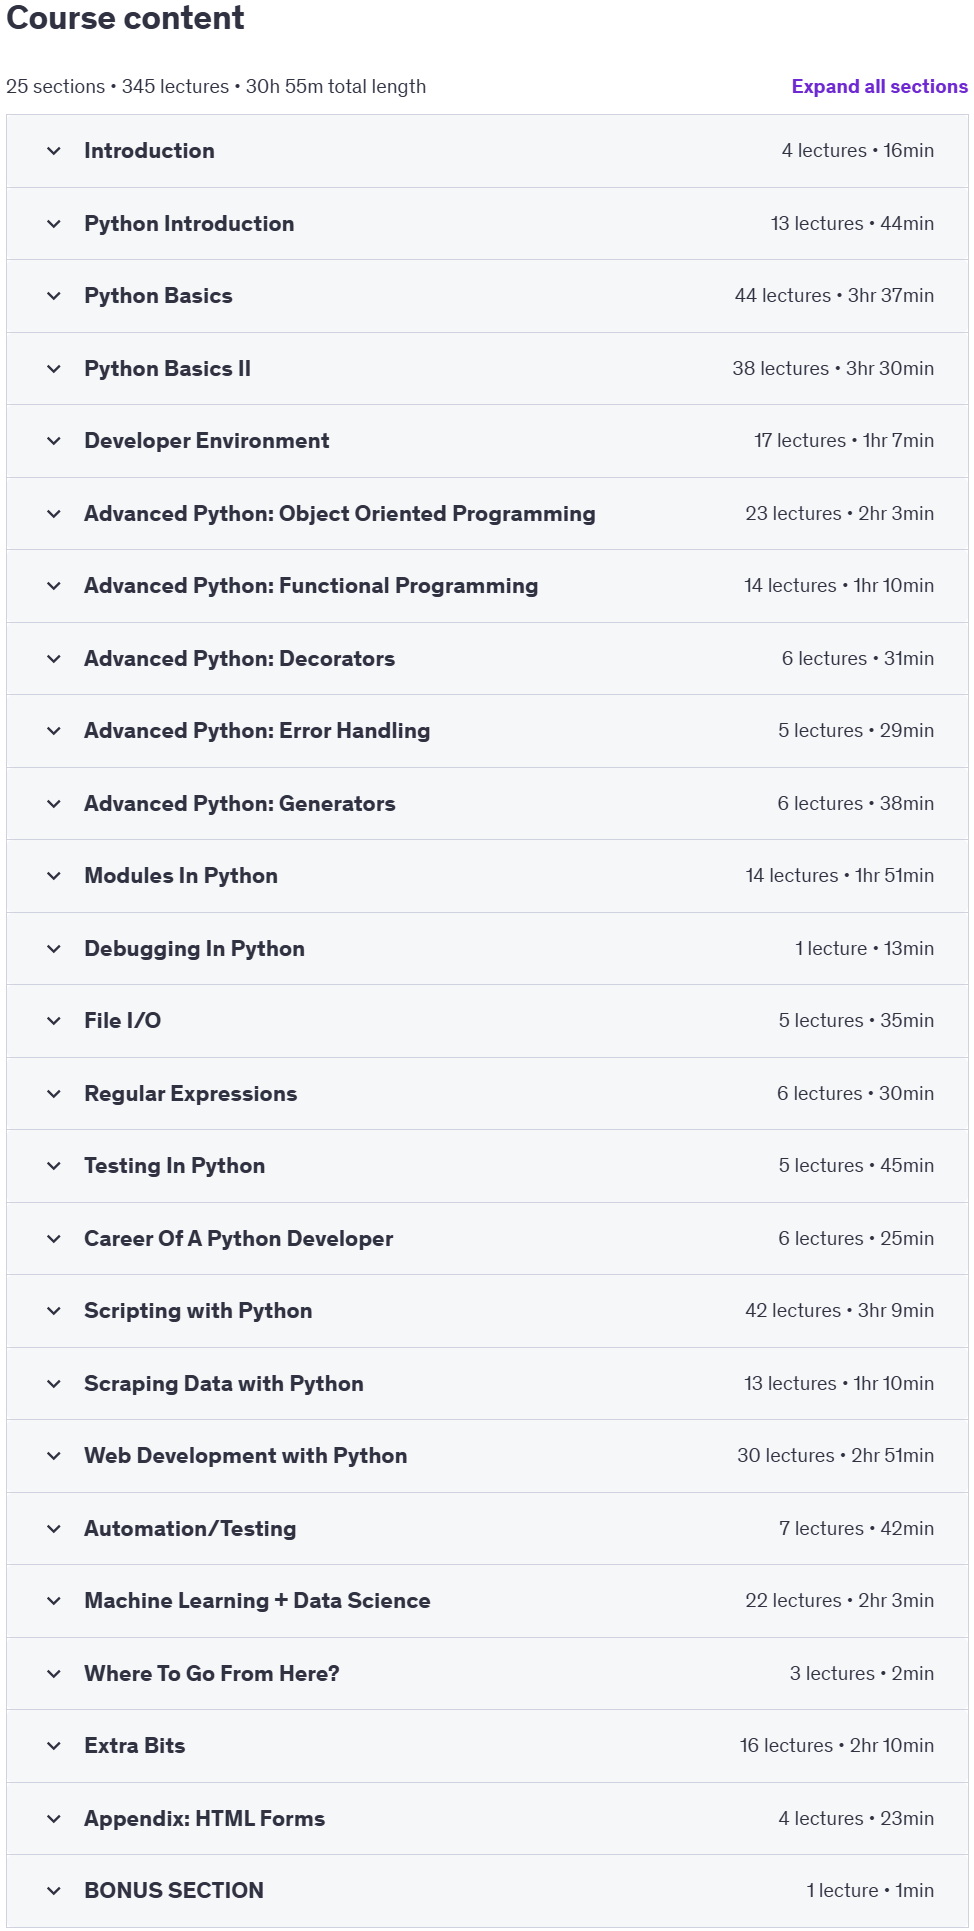Expand the Python Basics II chevron
Image resolution: width=974 pixels, height=1931 pixels.
tap(54, 369)
